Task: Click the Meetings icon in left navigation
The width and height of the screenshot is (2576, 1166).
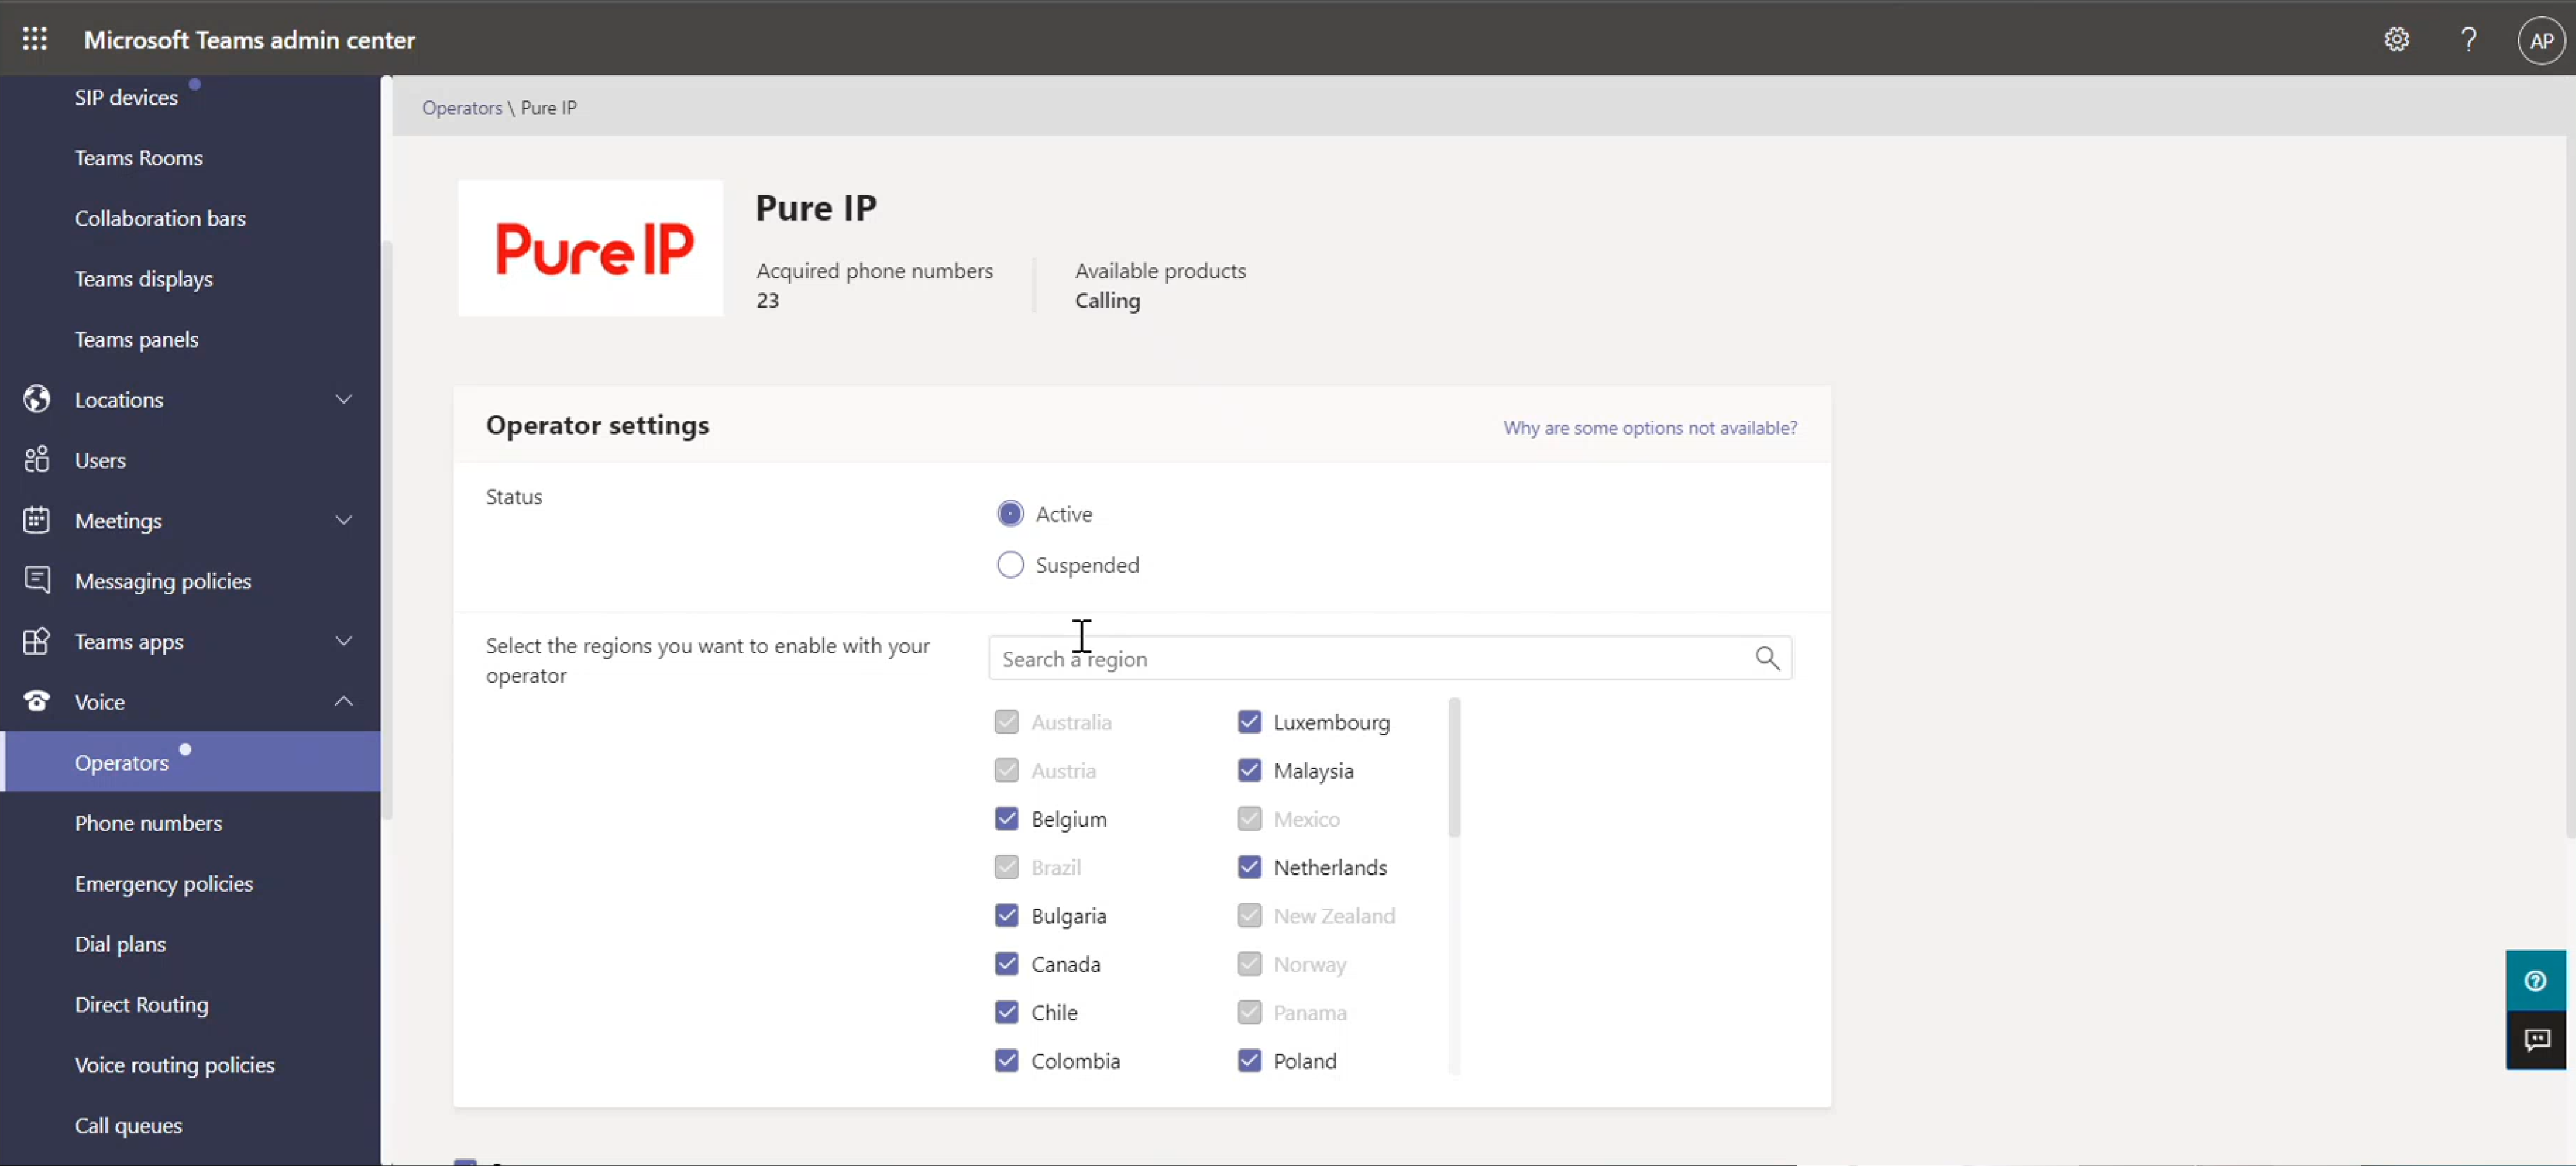Action: tap(36, 521)
